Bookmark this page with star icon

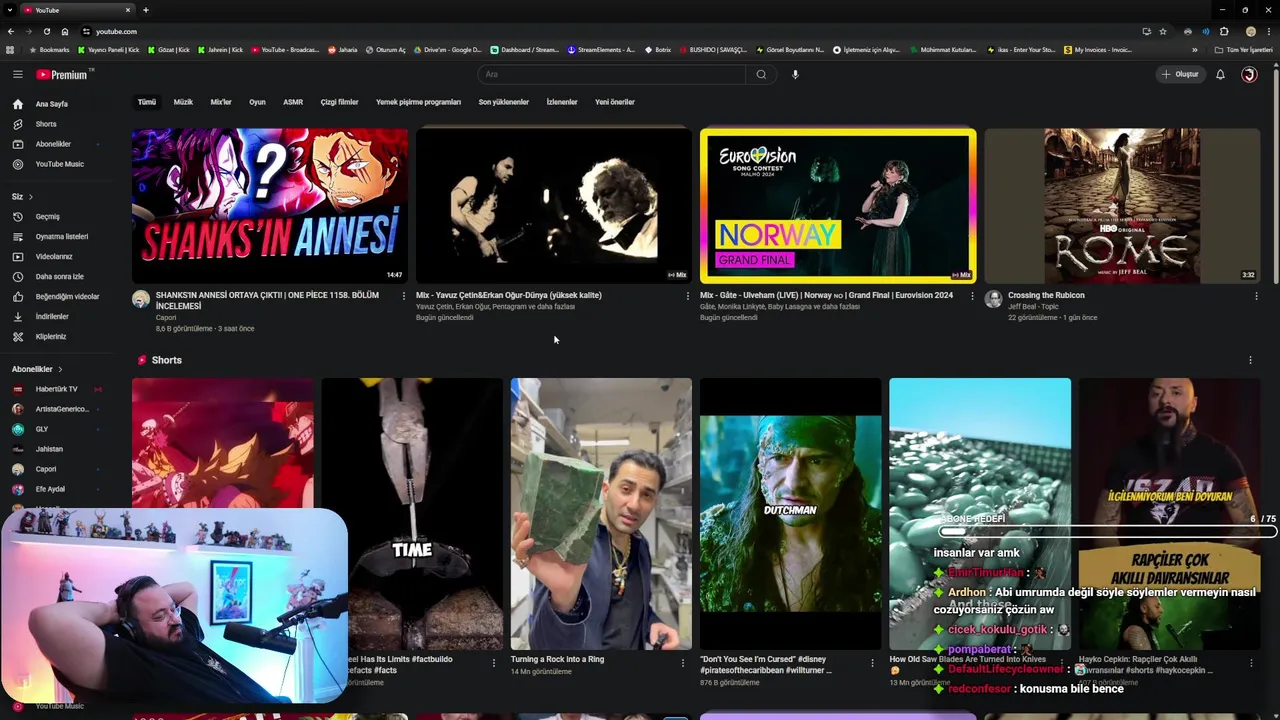[1163, 31]
